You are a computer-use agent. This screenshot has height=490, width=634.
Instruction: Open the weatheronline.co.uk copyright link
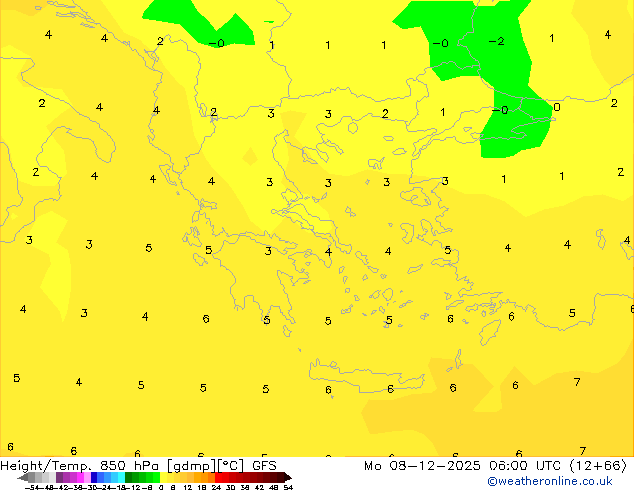pyautogui.click(x=550, y=481)
